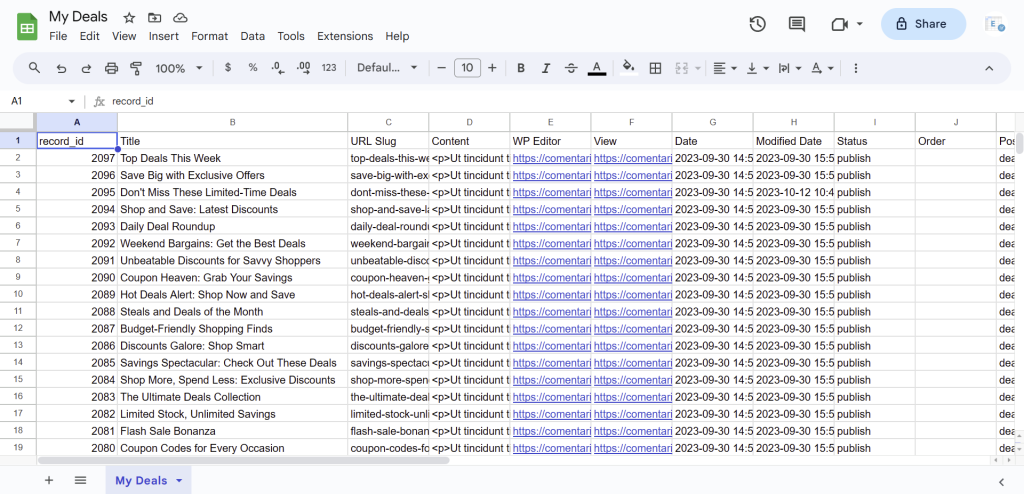Viewport: 1024px width, 494px height.
Task: Select column B header
Action: coord(232,122)
